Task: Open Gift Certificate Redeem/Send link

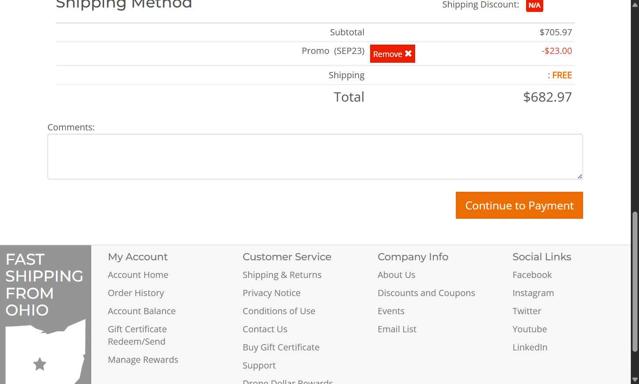Action: point(137,335)
